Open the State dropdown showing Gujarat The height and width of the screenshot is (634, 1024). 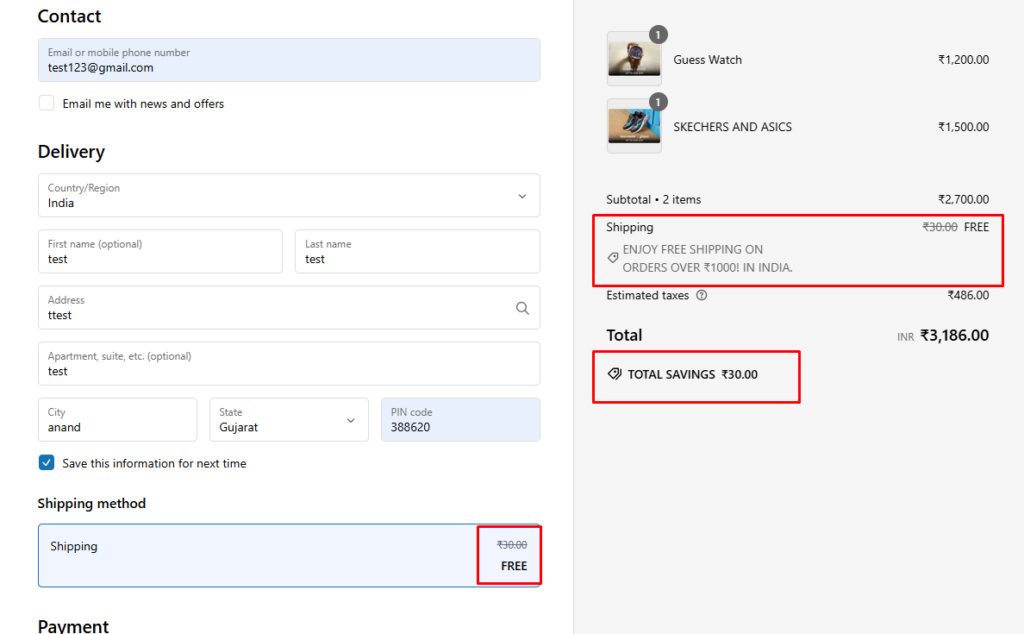pyautogui.click(x=289, y=420)
